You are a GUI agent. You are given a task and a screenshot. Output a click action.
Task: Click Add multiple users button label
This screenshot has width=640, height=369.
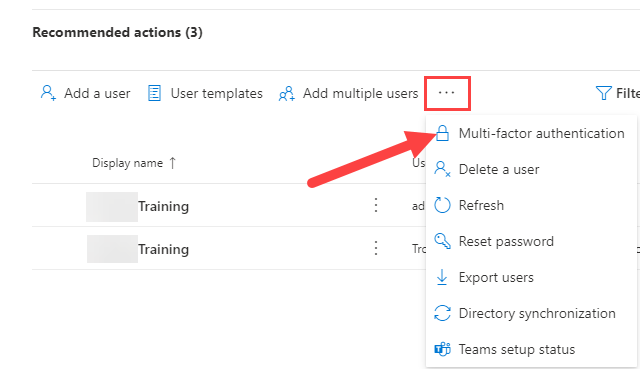[360, 93]
